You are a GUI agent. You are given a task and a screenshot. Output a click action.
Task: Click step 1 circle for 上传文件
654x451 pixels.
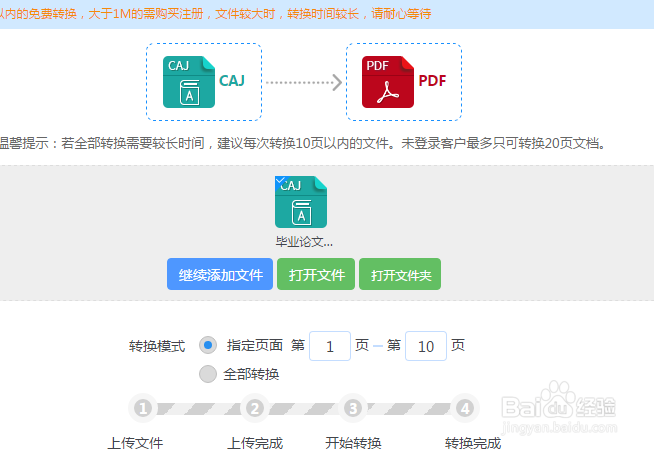pyautogui.click(x=143, y=408)
